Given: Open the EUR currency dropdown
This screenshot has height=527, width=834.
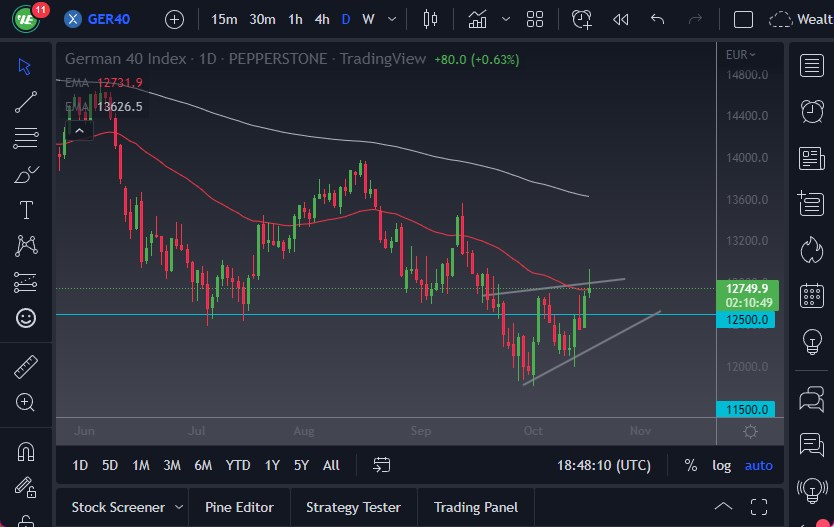Looking at the screenshot, I should pos(741,55).
